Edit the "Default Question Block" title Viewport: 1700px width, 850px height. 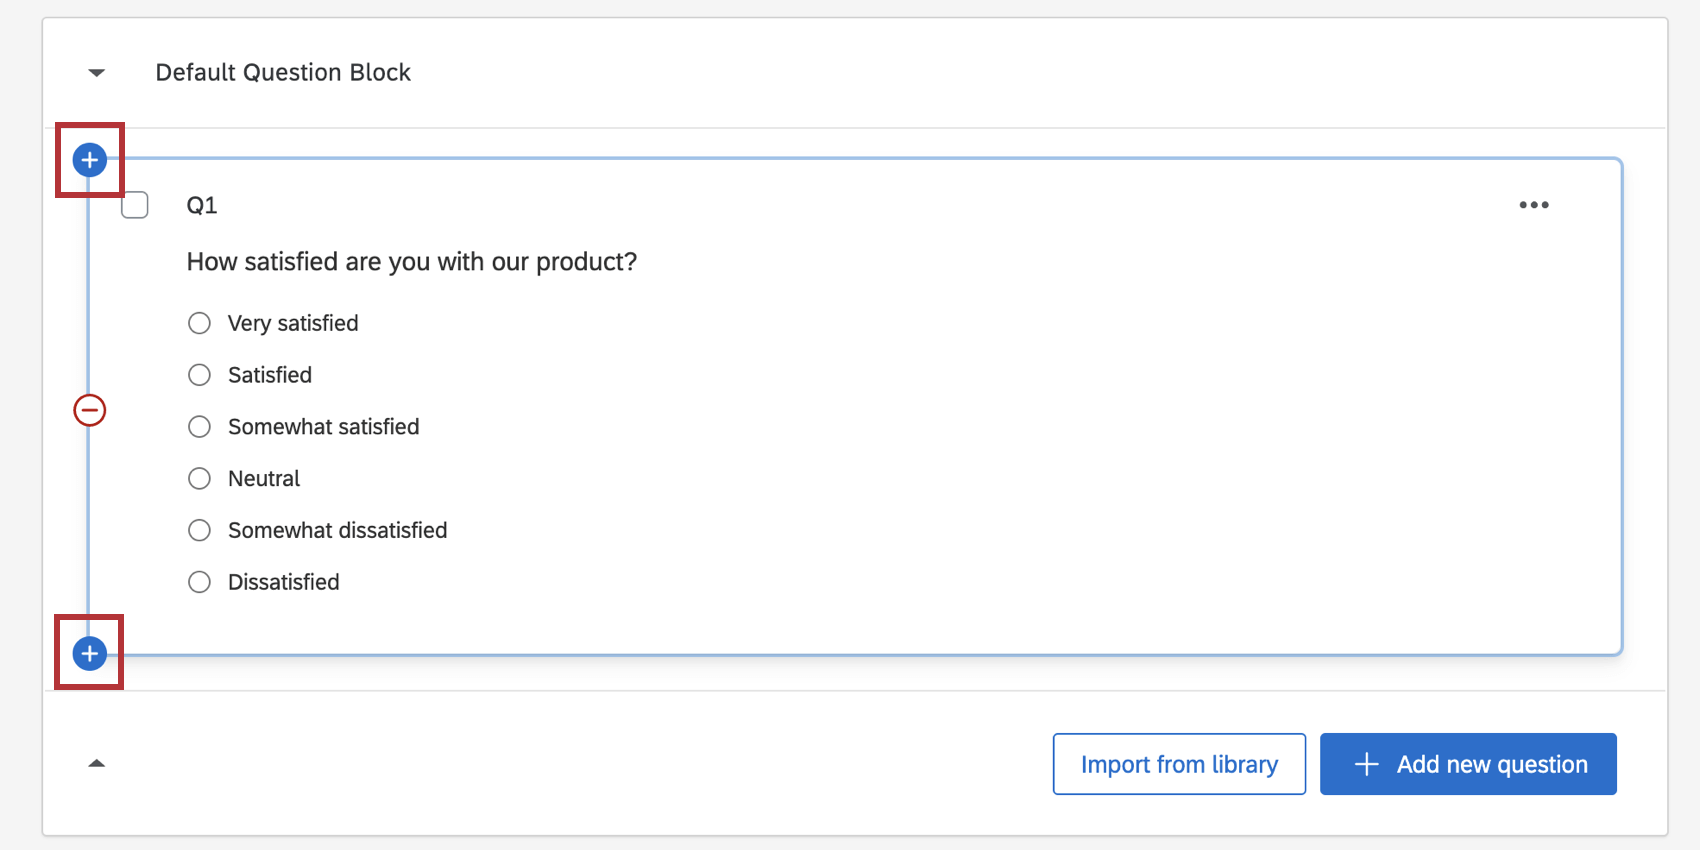pyautogui.click(x=283, y=73)
